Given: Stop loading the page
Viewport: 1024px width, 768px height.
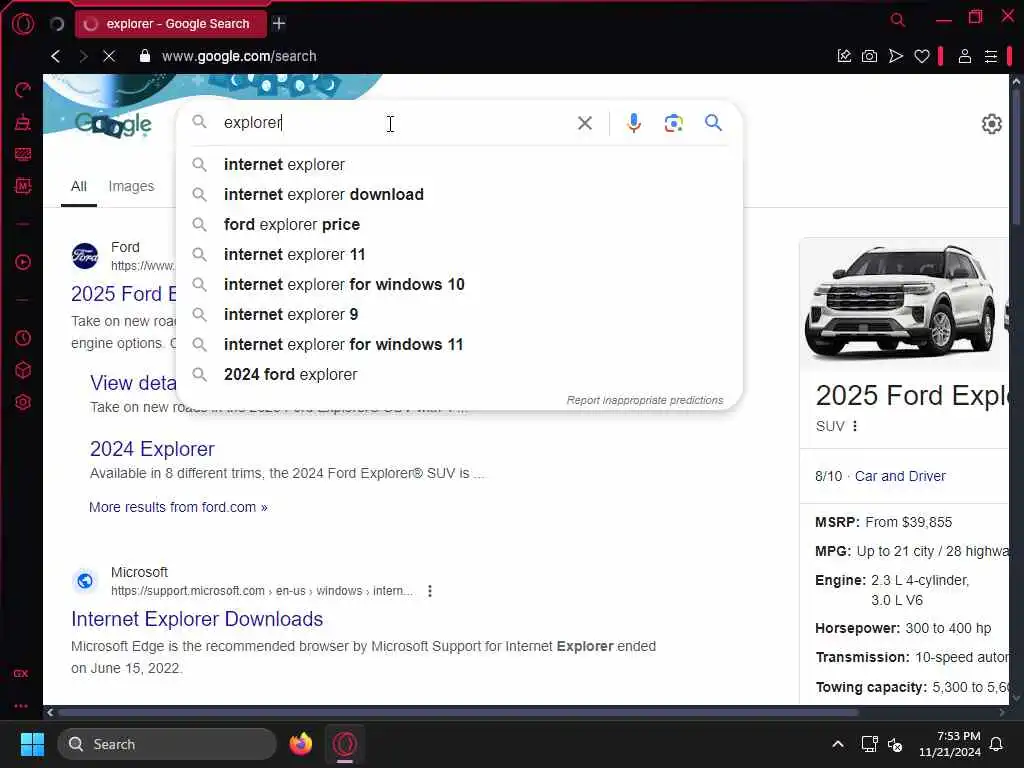Looking at the screenshot, I should (109, 56).
